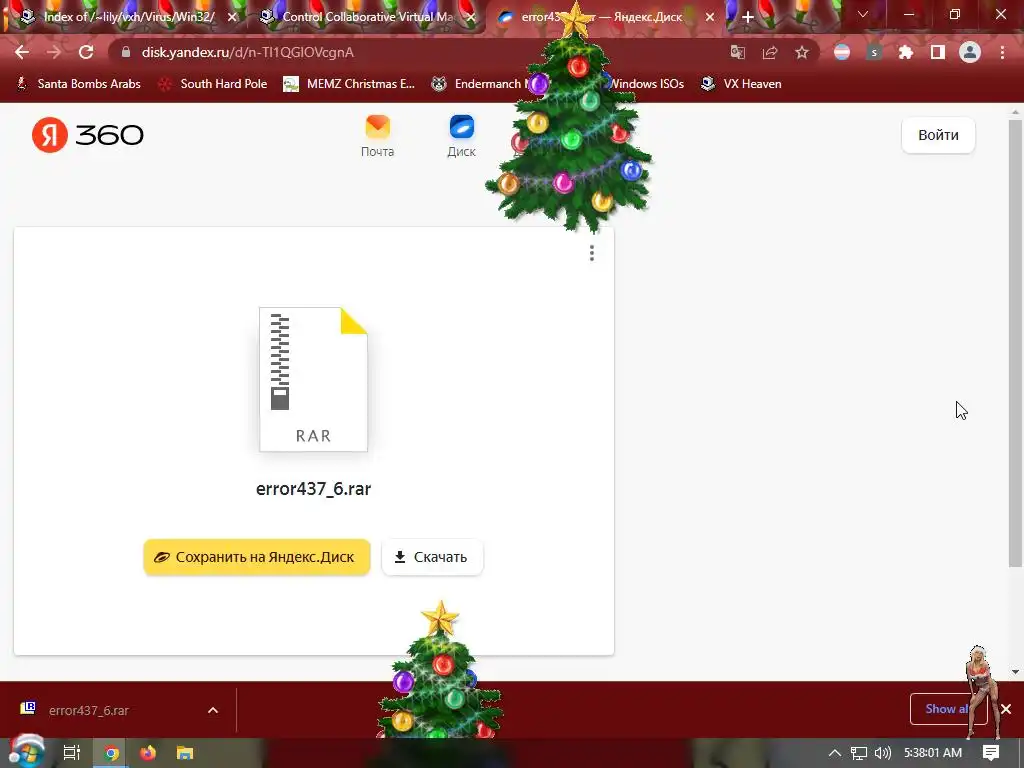This screenshot has height=768, width=1024.
Task: Close the Яндекс.Диск tab
Action: [710, 17]
